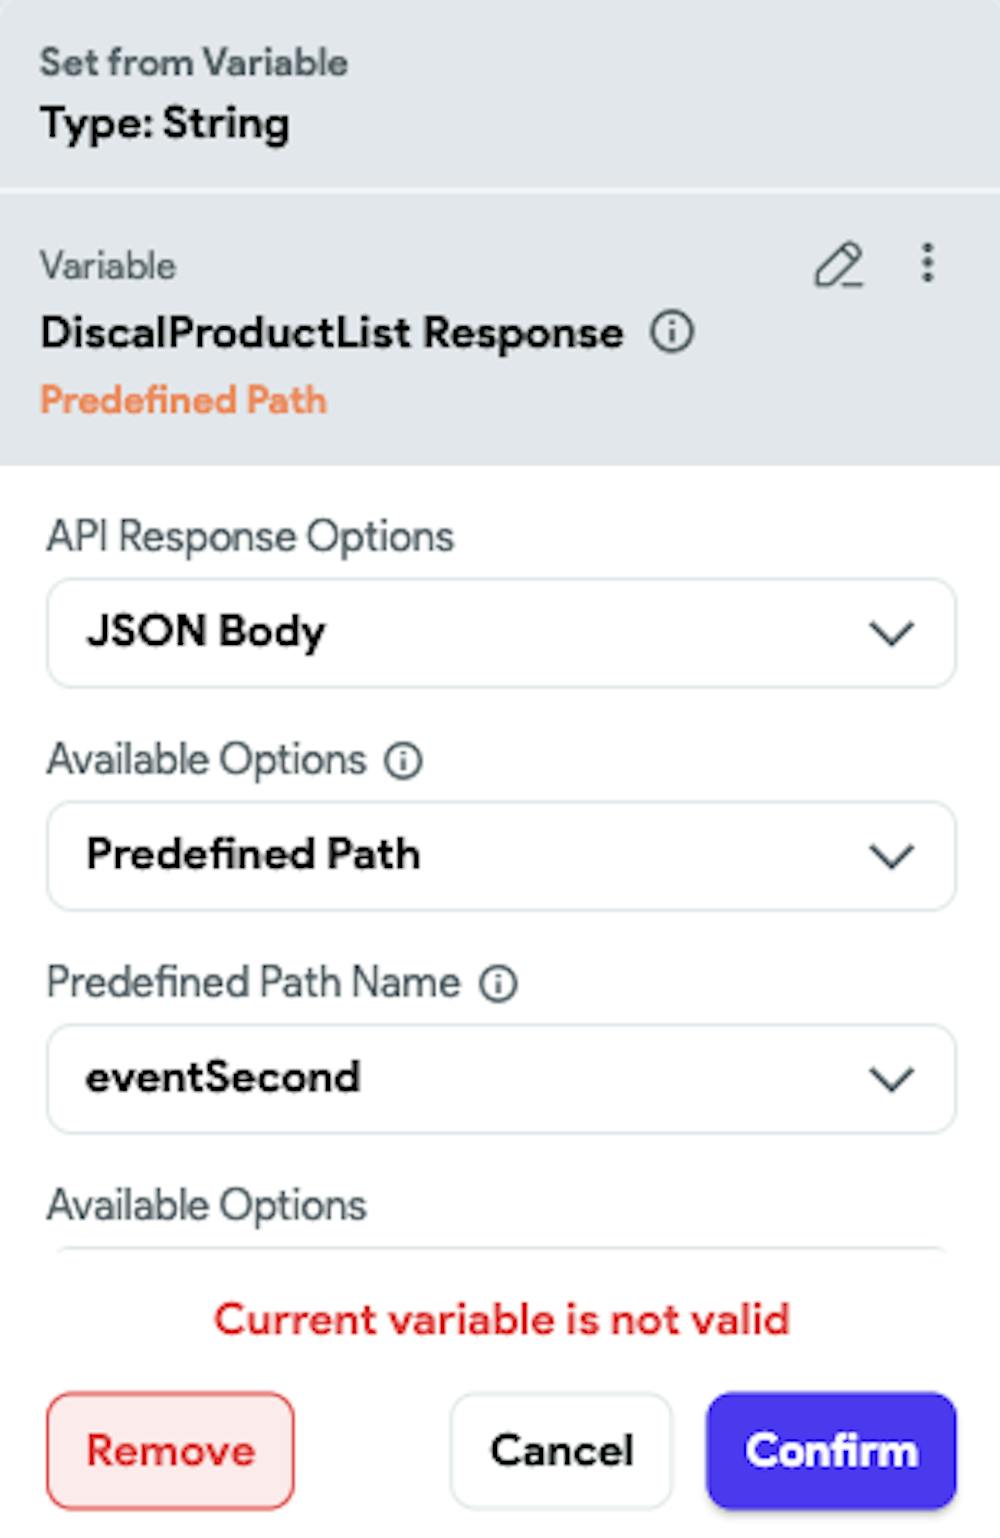
Task: Click the Current variable is not valid message
Action: coord(502,1320)
